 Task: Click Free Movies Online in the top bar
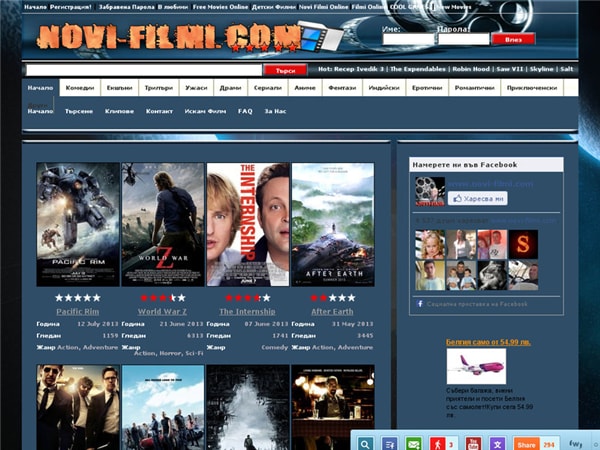[220, 7]
